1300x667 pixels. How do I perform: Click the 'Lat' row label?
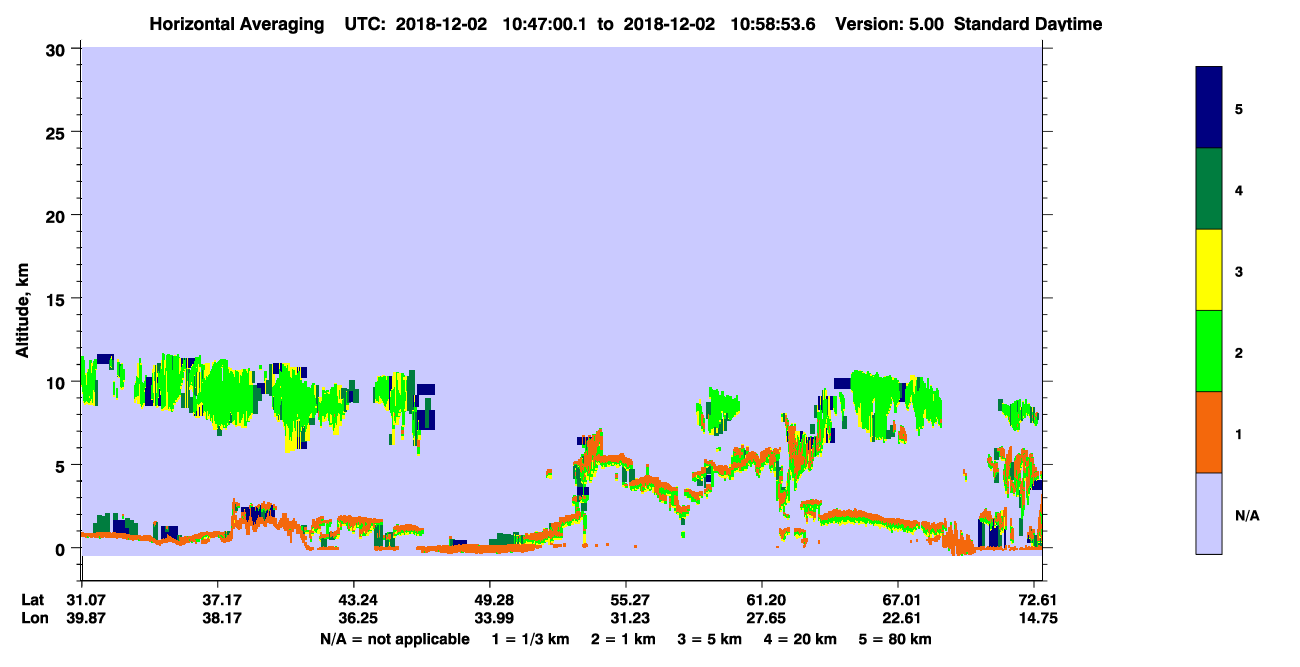tap(33, 600)
